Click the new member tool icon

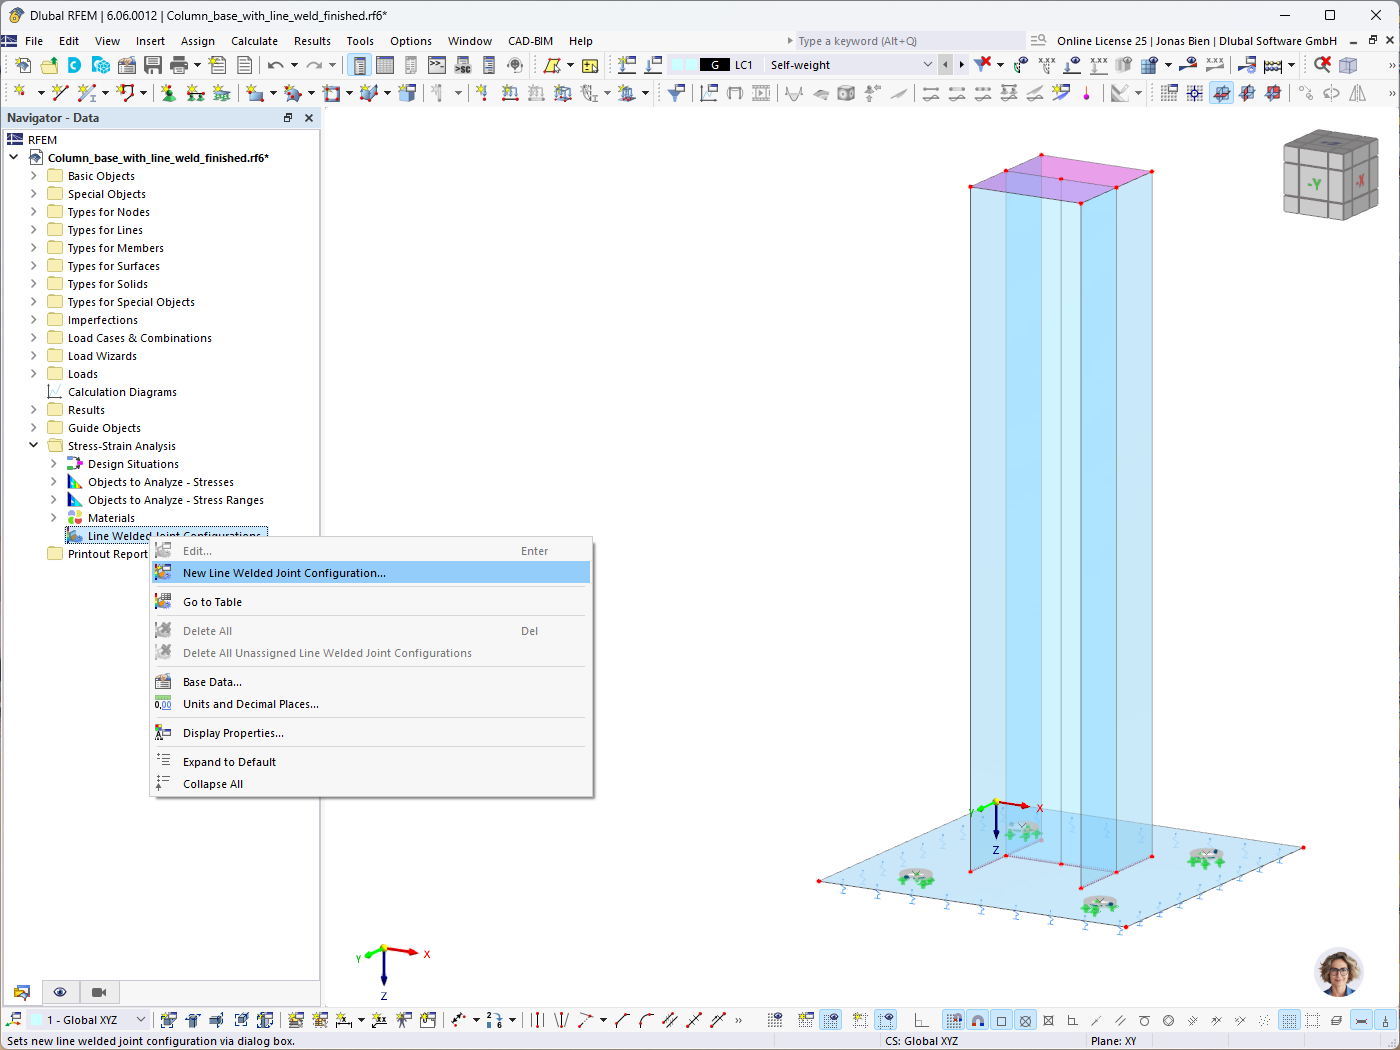(x=87, y=93)
